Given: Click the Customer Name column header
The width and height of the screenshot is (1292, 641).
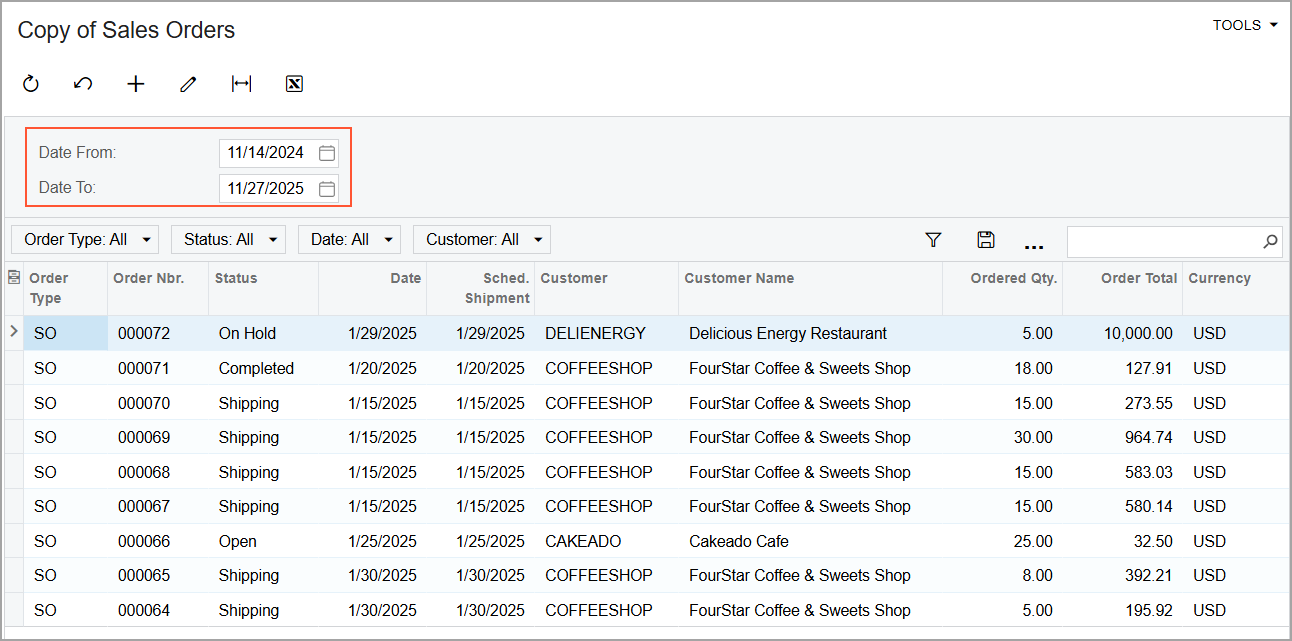Looking at the screenshot, I should [x=739, y=279].
